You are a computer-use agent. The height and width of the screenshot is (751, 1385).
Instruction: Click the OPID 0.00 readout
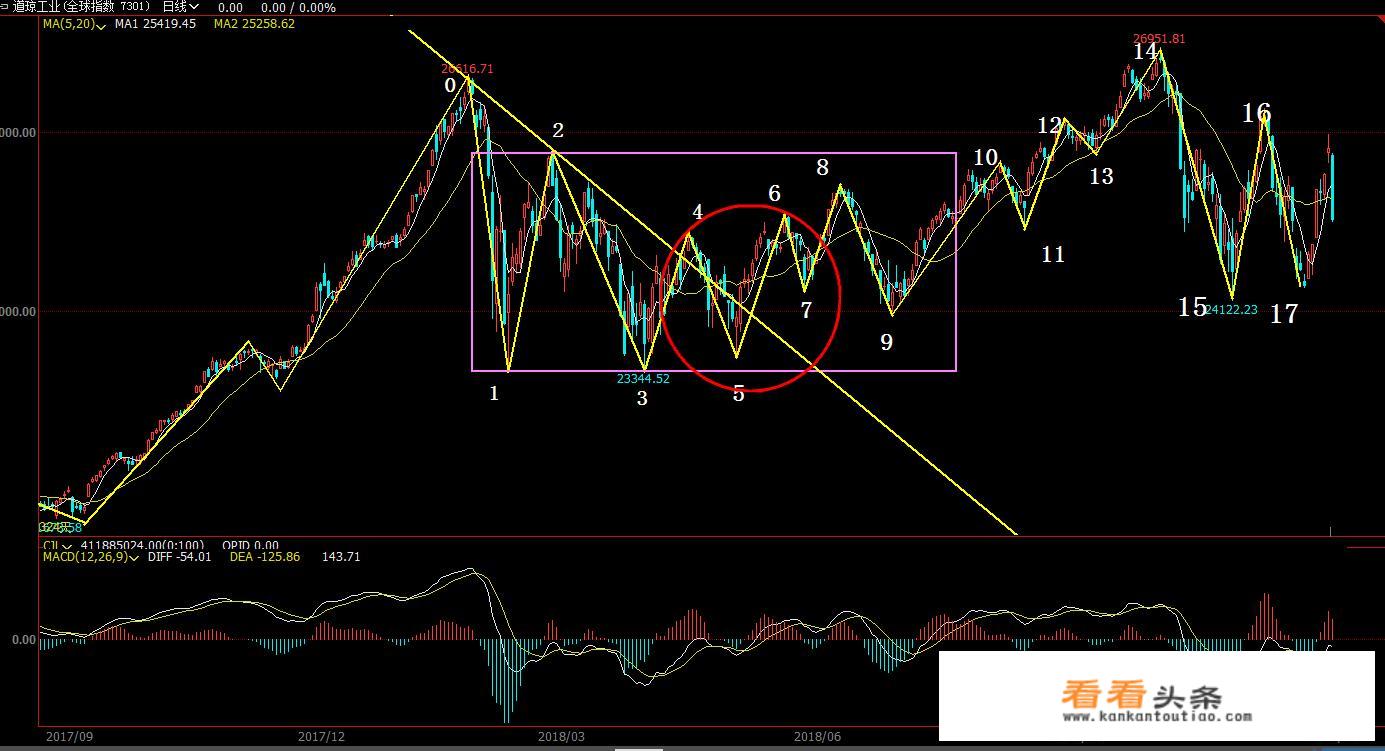click(x=250, y=546)
